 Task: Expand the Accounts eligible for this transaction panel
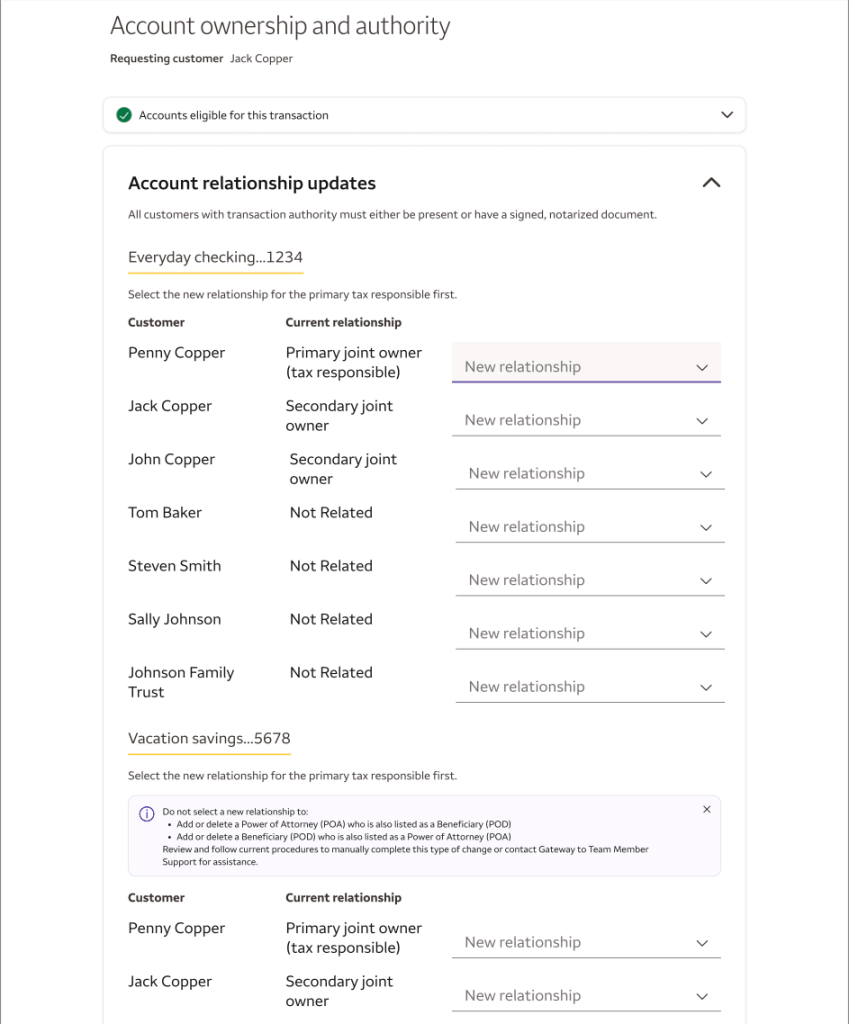(x=727, y=115)
